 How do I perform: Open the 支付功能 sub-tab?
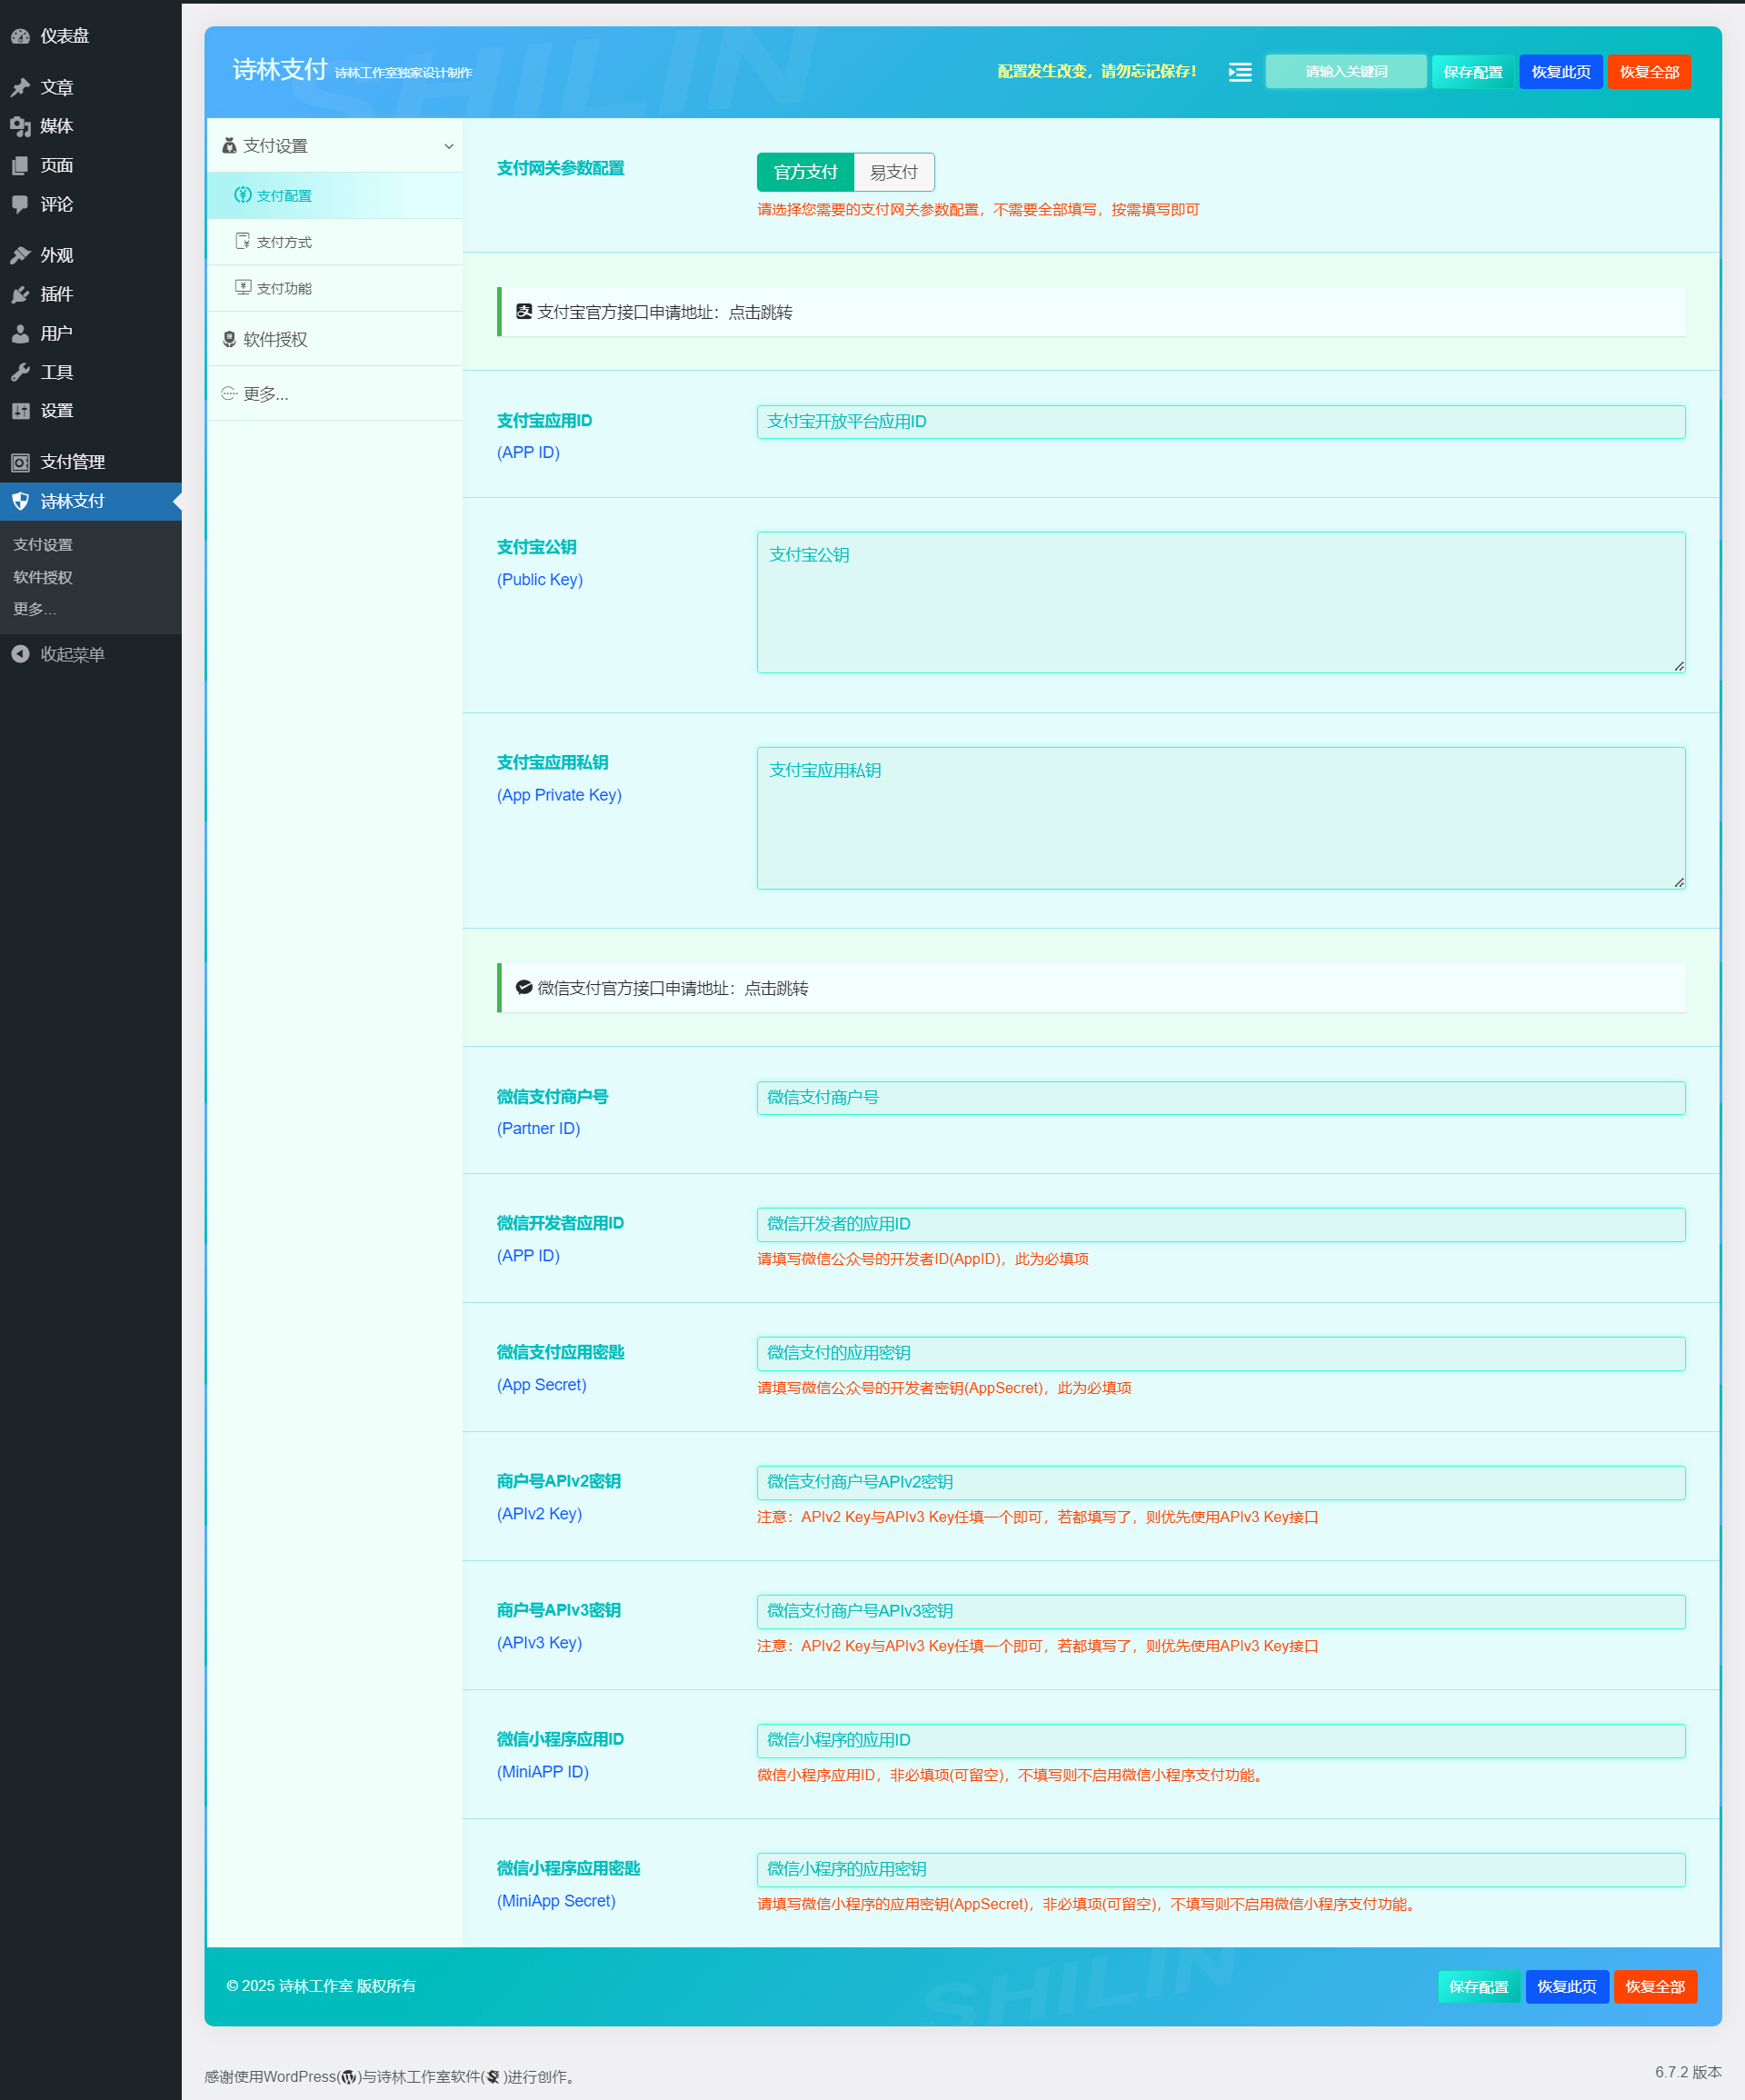tap(335, 288)
